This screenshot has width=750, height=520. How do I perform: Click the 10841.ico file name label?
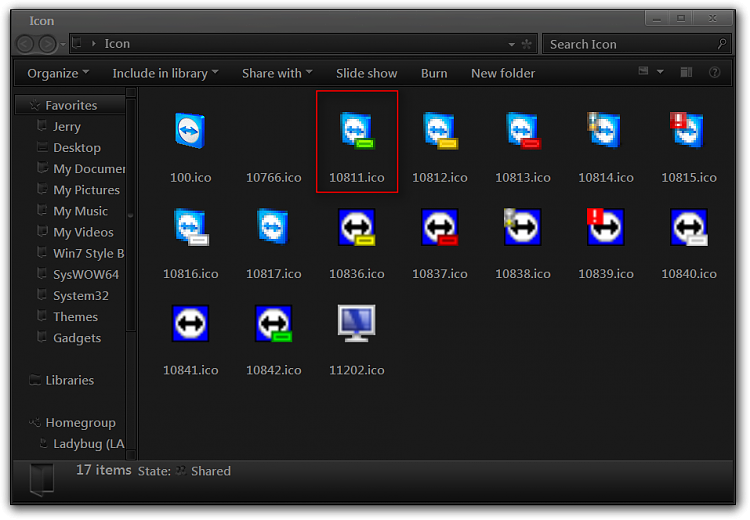pyautogui.click(x=191, y=370)
